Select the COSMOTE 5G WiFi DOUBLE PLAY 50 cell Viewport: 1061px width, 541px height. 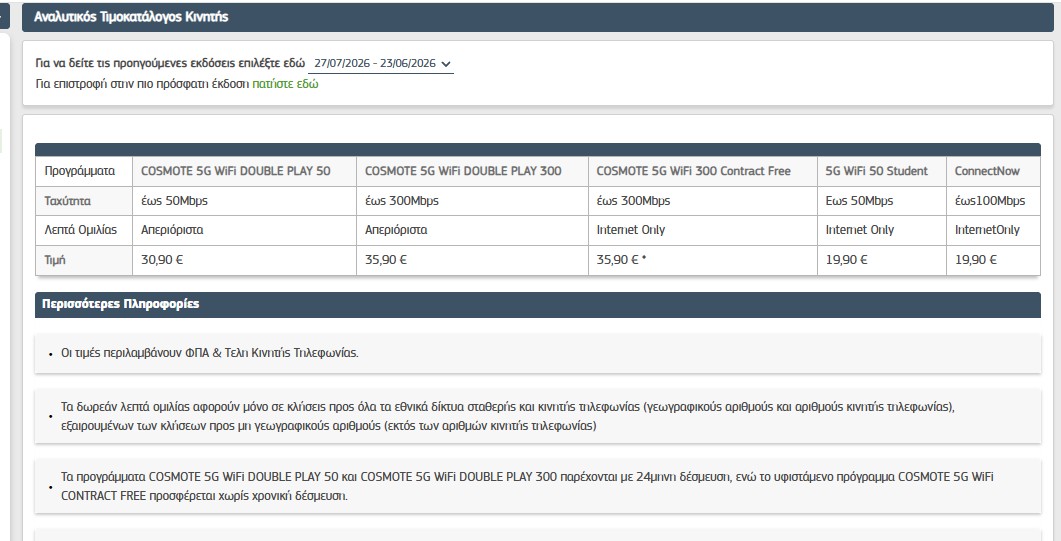pos(244,171)
